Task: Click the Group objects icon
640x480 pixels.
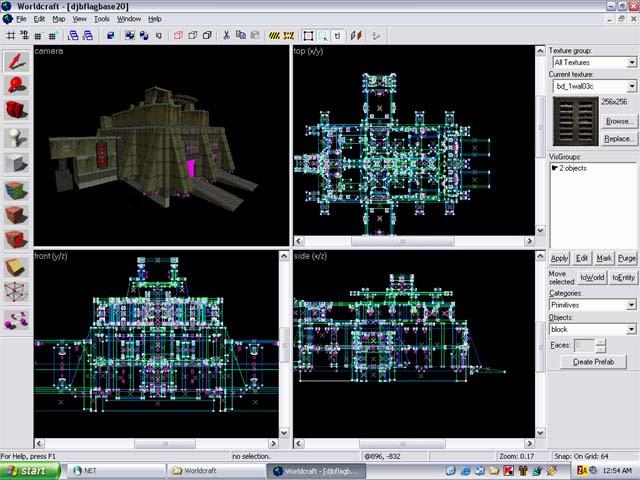Action: [x=130, y=36]
